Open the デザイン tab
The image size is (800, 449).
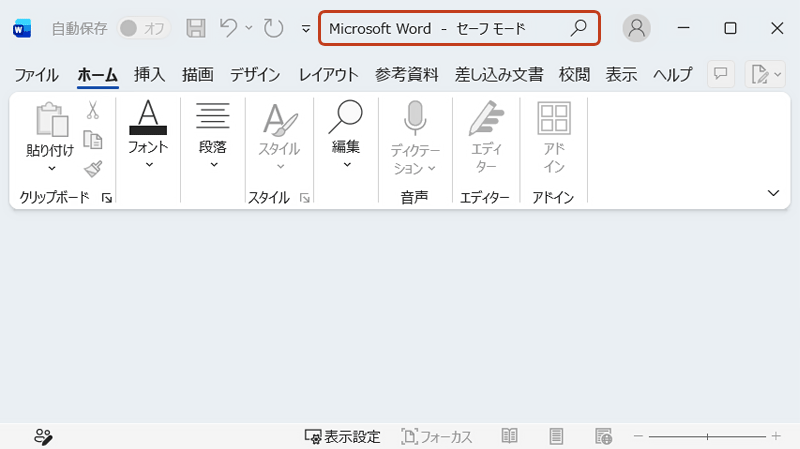click(x=255, y=75)
